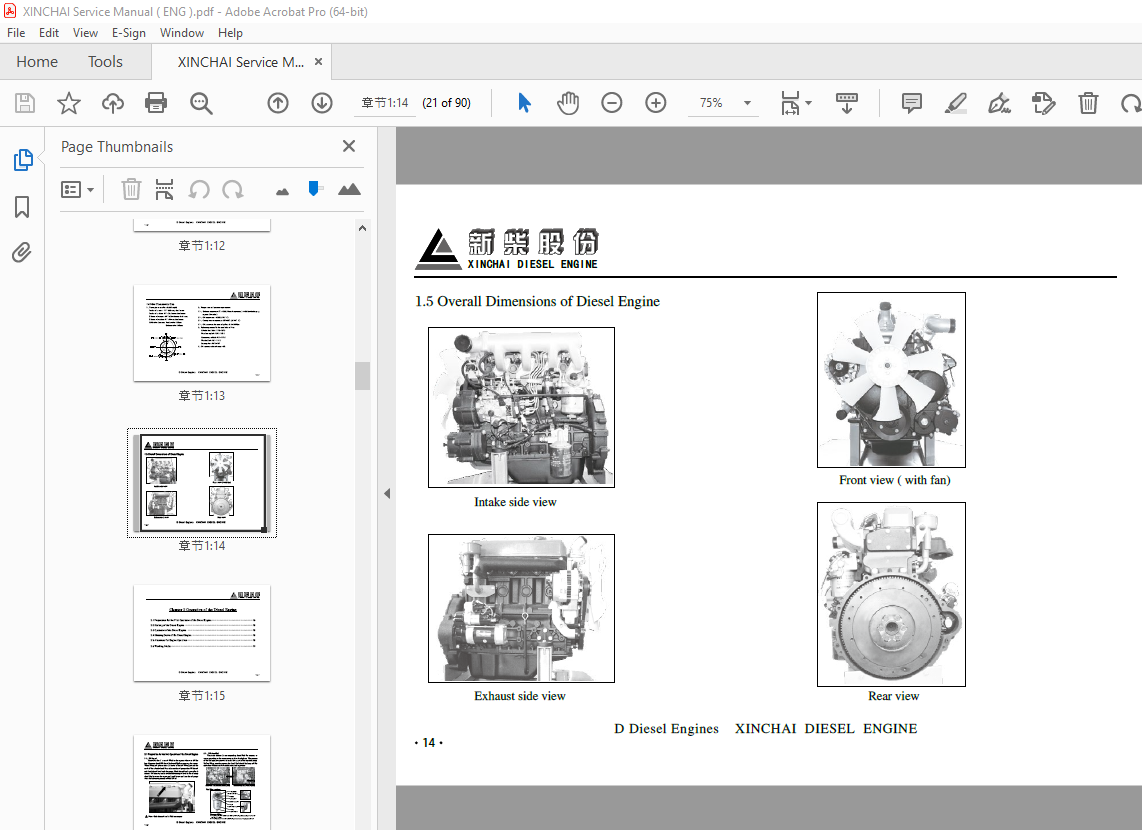Open the Bookmarks pane icon
The height and width of the screenshot is (830, 1142).
click(x=23, y=207)
